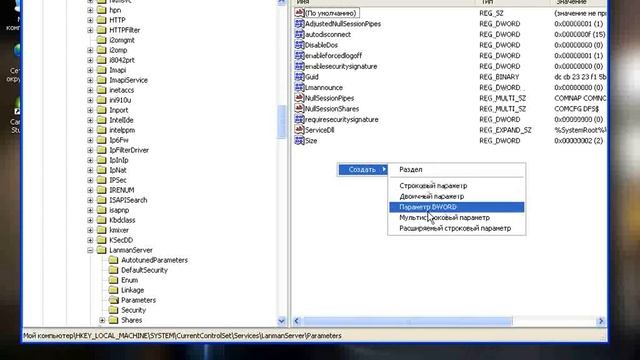The width and height of the screenshot is (640, 360).
Task: Click the Parameters folder icon
Action: [113, 300]
